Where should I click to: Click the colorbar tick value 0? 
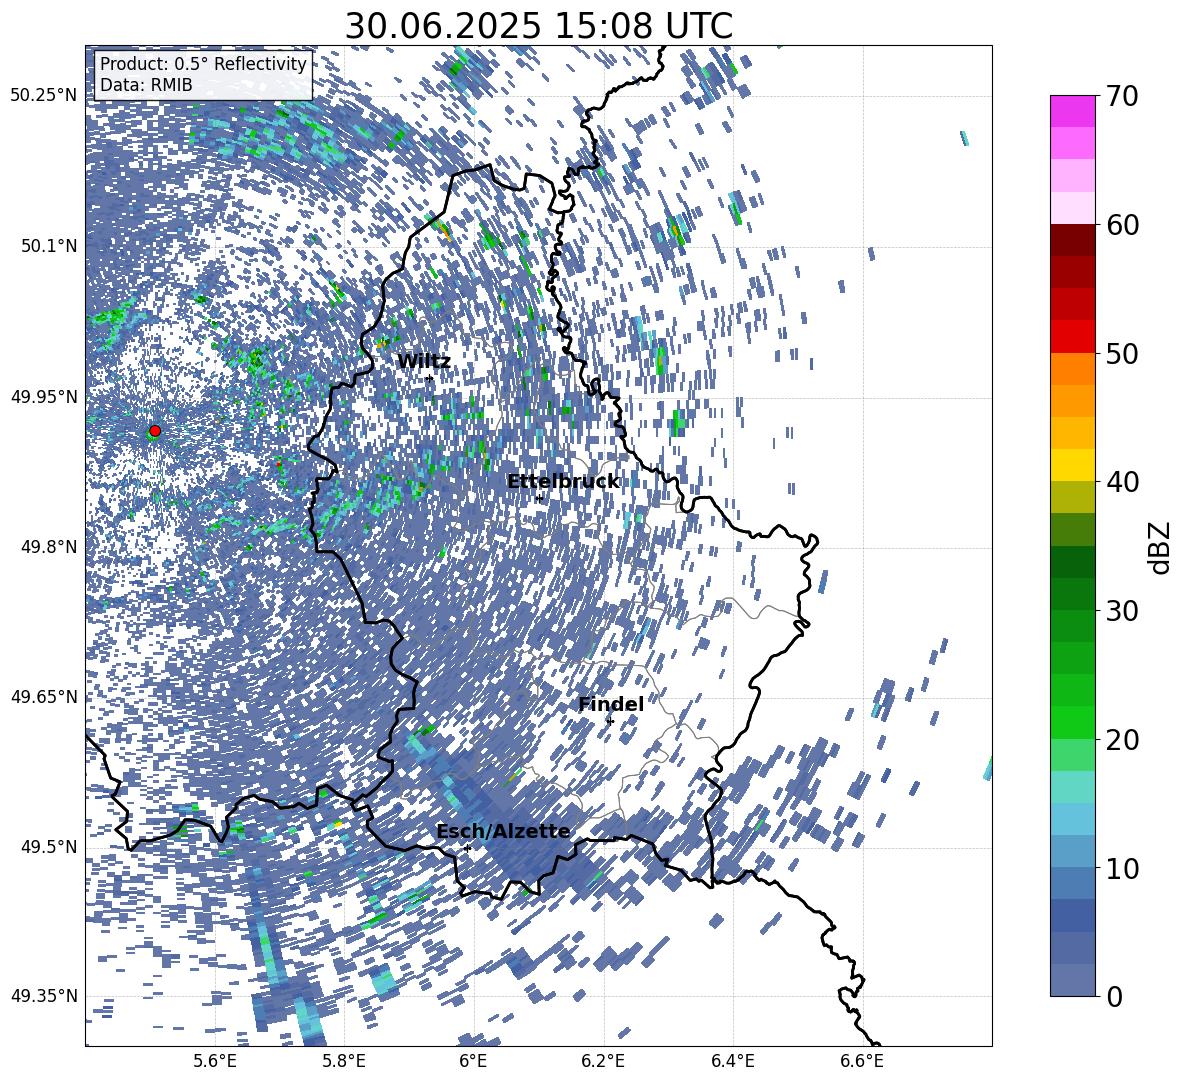point(1114,996)
